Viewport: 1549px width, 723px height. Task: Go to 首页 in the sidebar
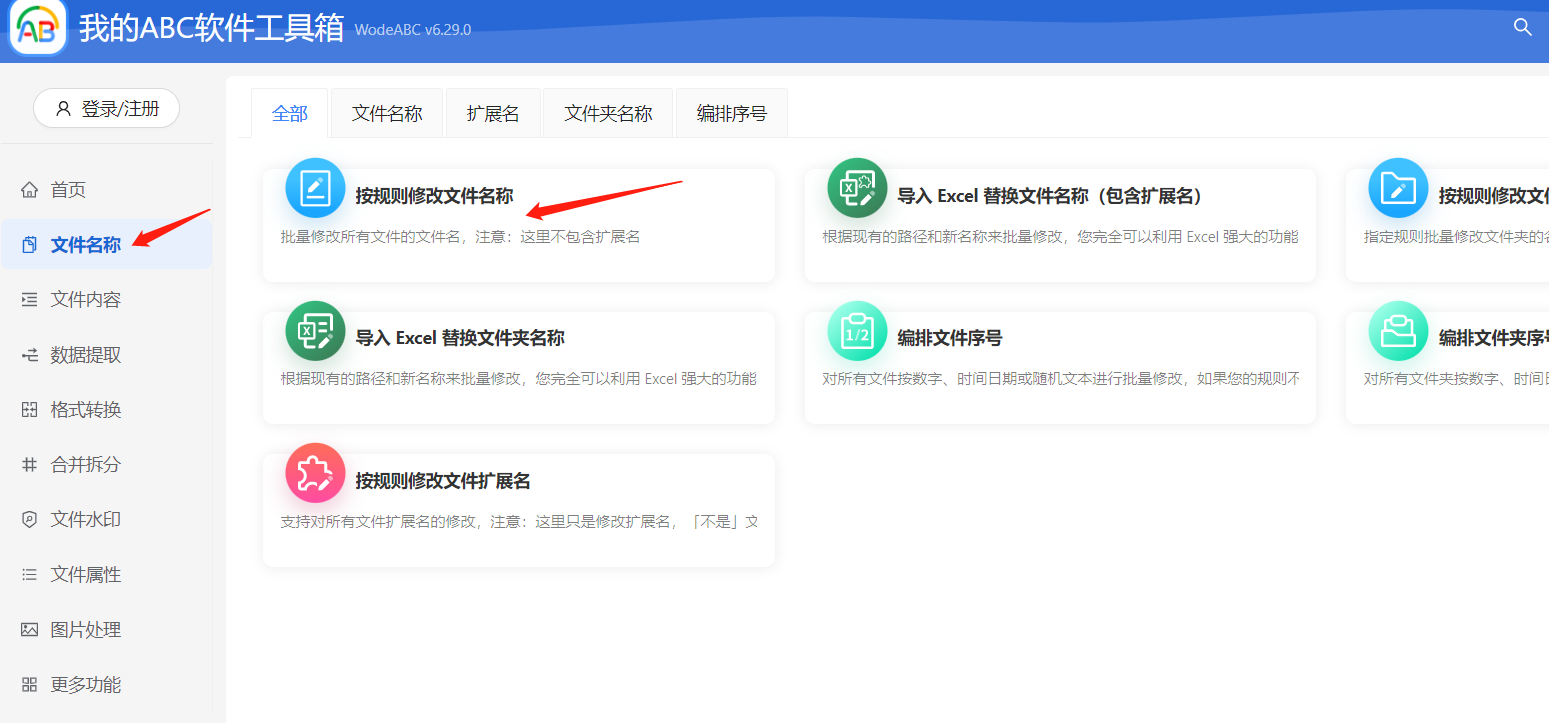point(68,190)
